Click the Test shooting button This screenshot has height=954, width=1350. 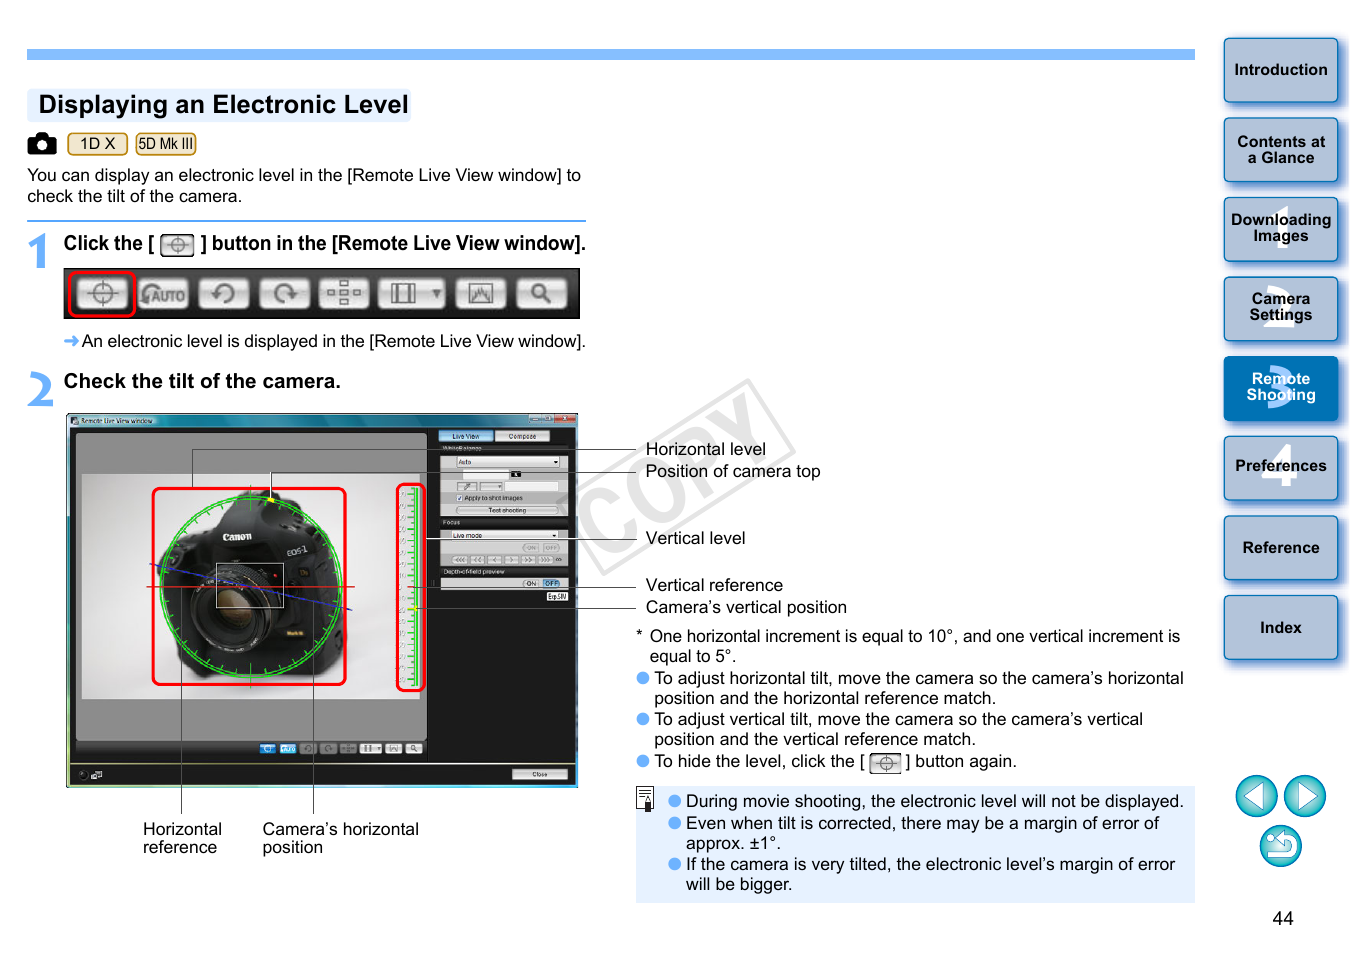pos(507,510)
